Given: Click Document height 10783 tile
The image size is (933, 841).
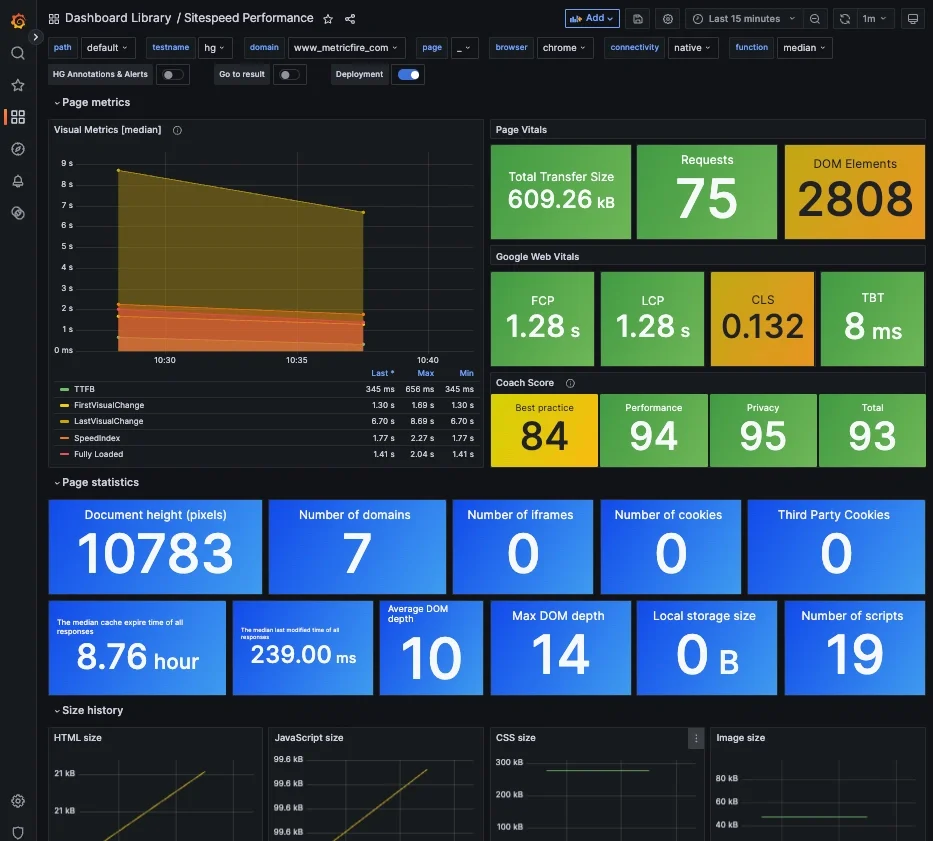Looking at the screenshot, I should pos(155,547).
